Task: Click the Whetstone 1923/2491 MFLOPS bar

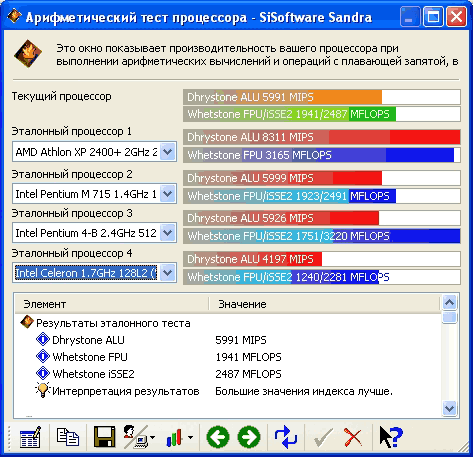Action: click(x=322, y=196)
